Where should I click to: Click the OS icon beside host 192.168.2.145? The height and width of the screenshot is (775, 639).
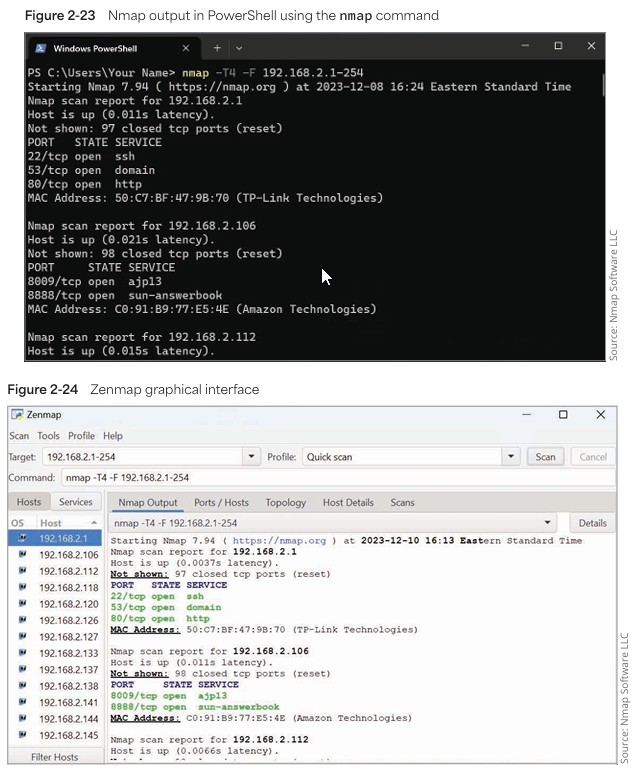(22, 735)
